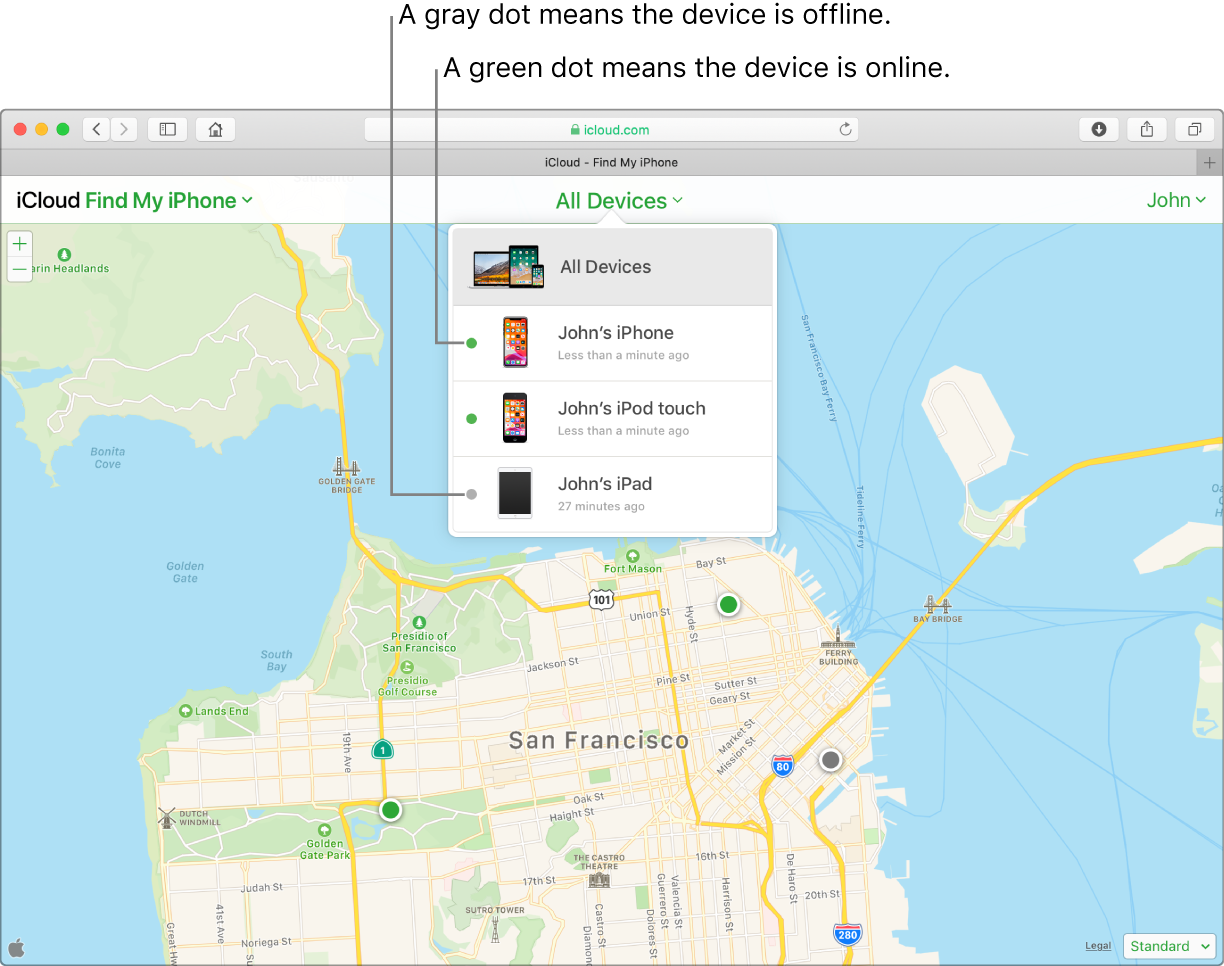Click the iCloud label in header
1224x966 pixels.
[48, 201]
